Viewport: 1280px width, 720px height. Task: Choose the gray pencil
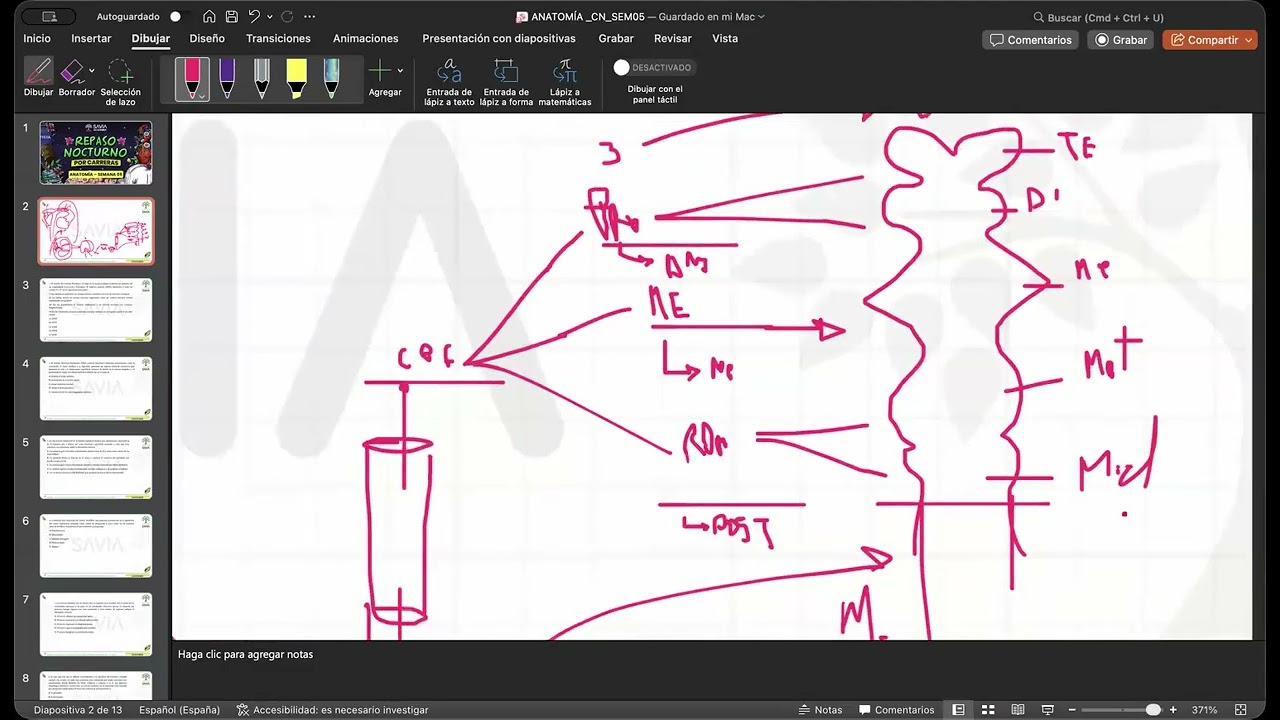(262, 78)
